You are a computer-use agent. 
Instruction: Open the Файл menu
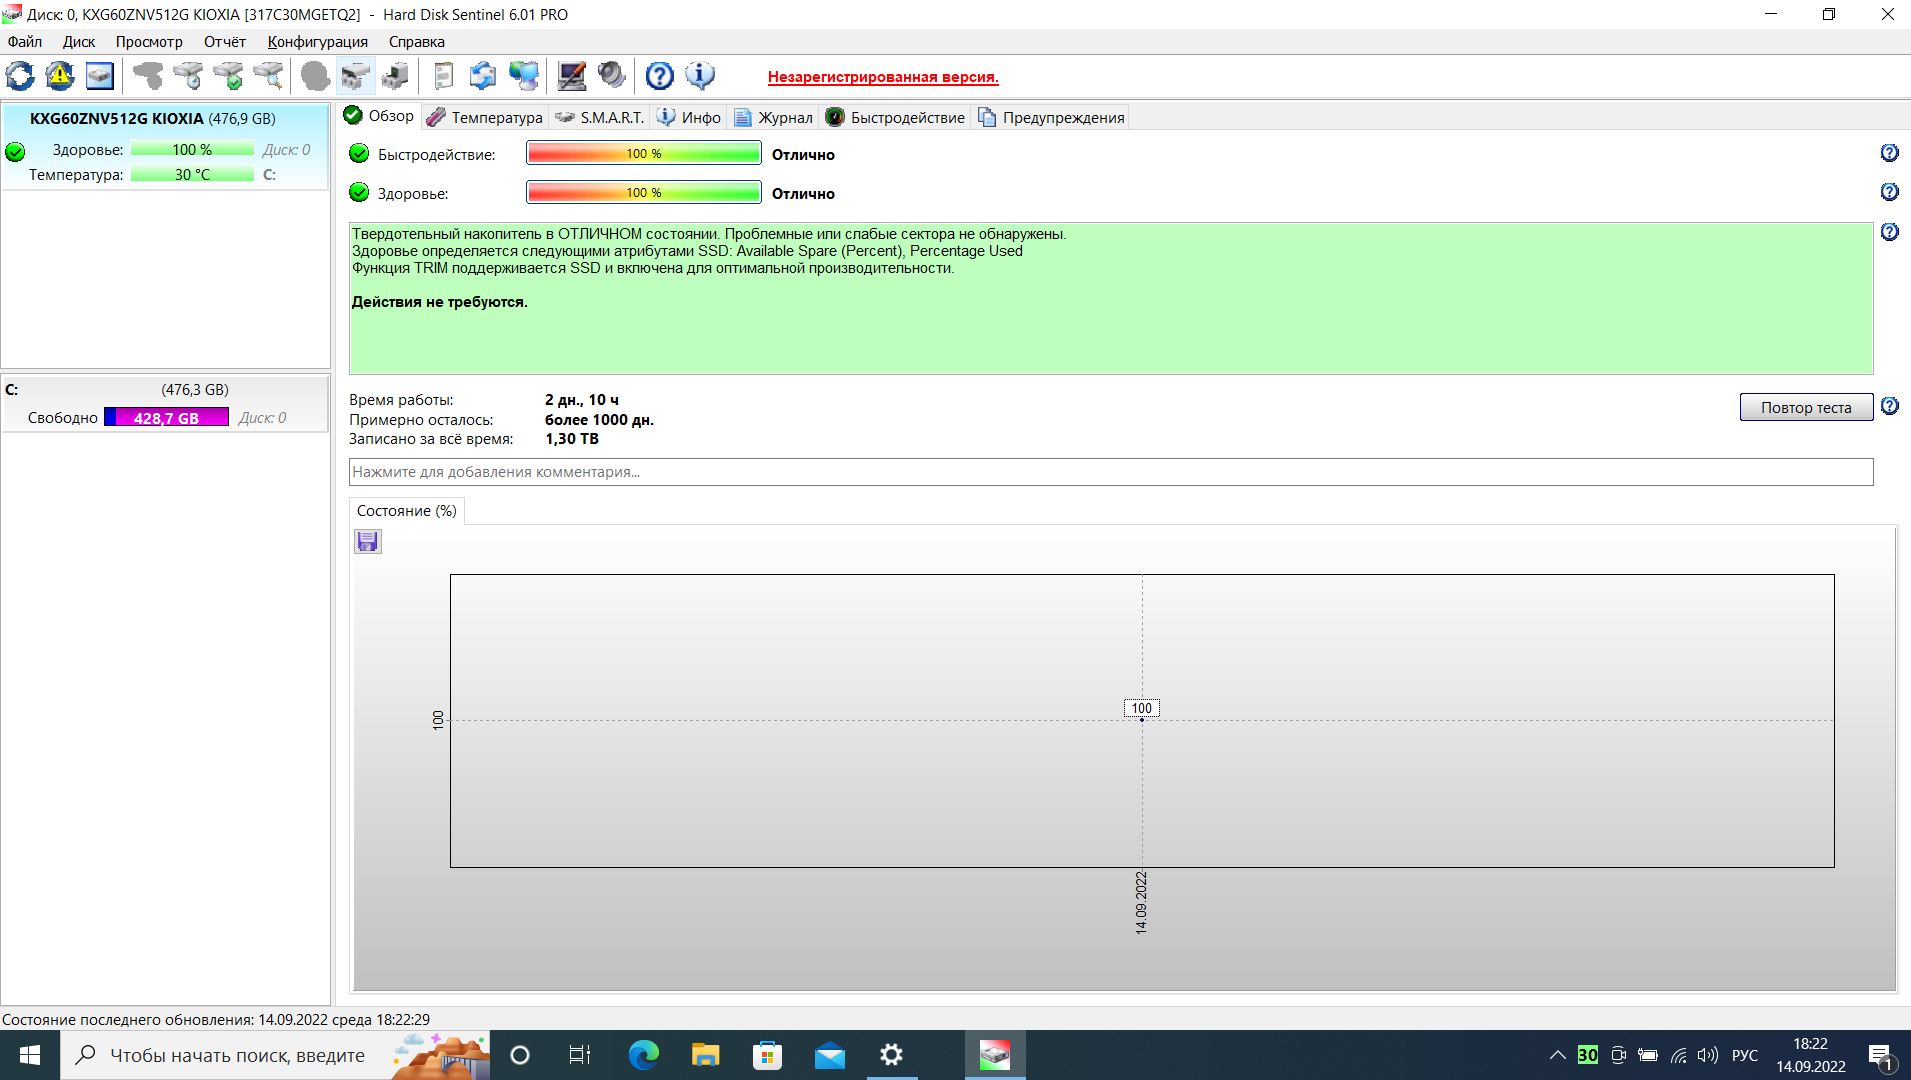point(25,42)
